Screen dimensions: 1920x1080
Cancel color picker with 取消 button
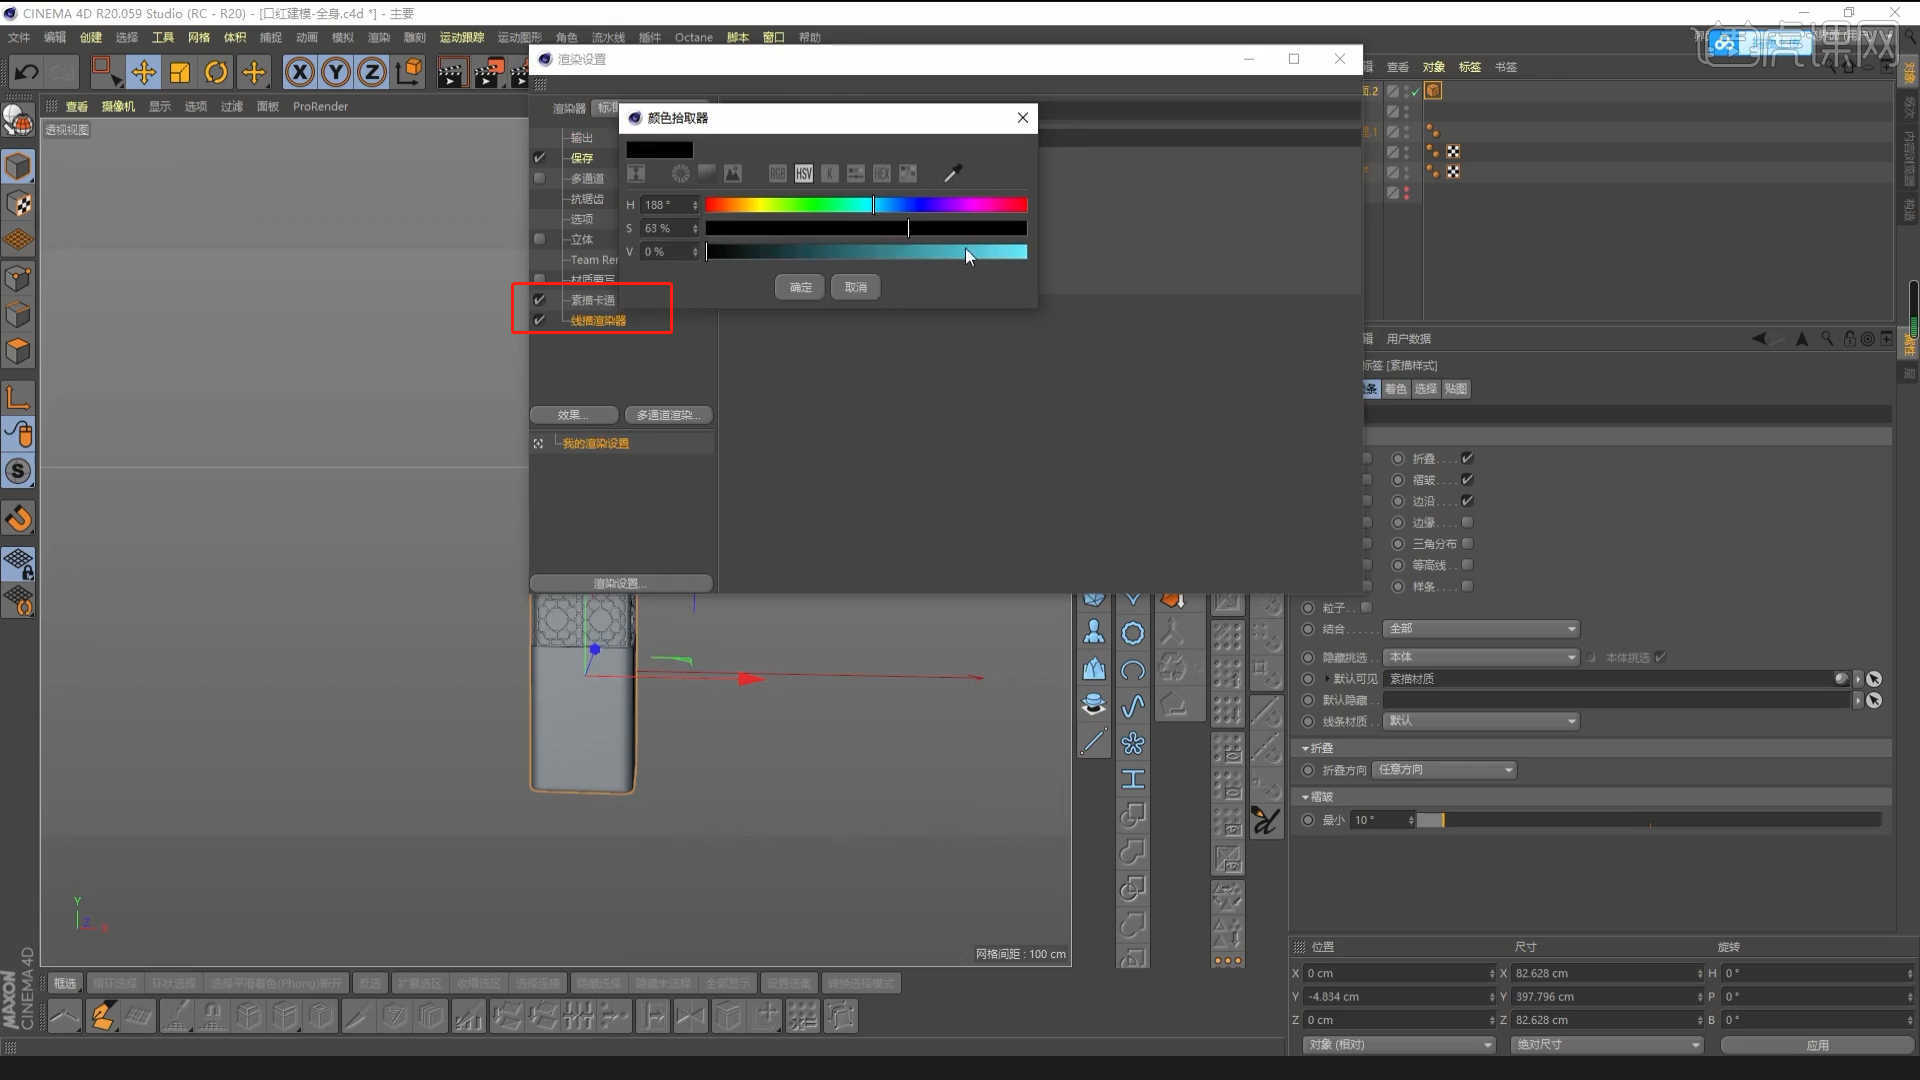tap(856, 287)
